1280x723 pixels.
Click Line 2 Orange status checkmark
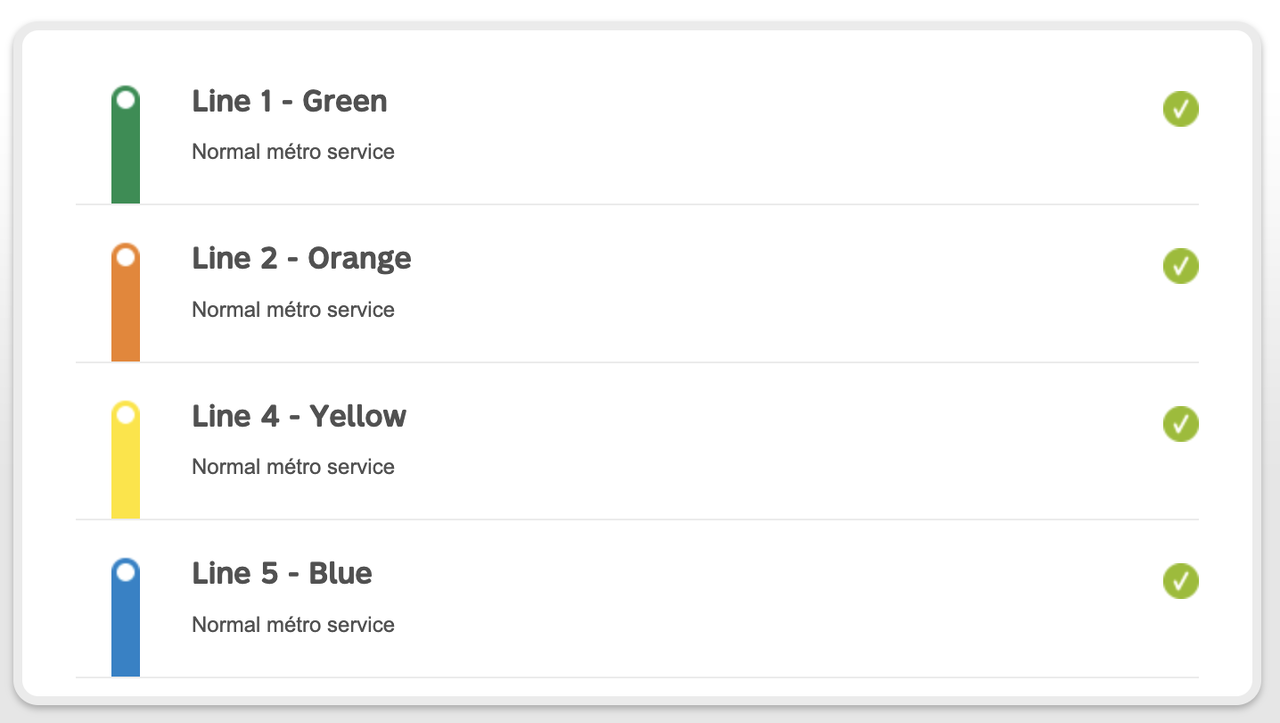[1180, 266]
